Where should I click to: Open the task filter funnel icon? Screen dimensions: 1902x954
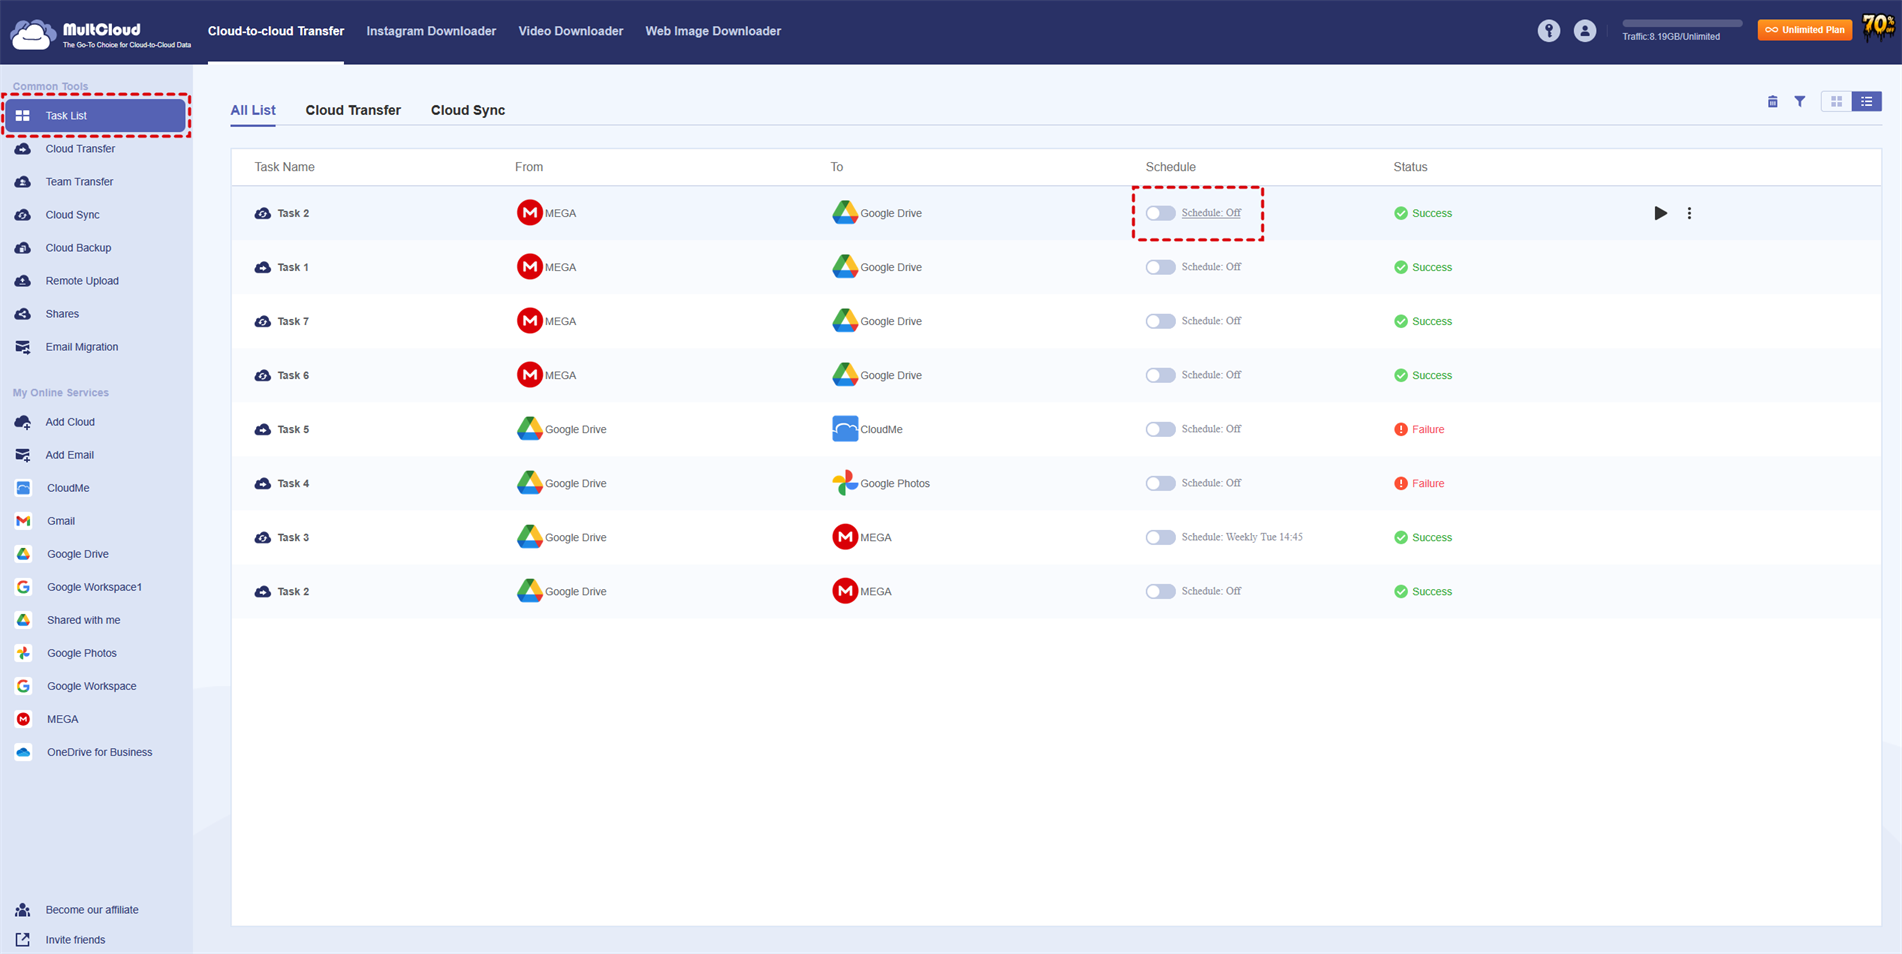click(x=1799, y=102)
